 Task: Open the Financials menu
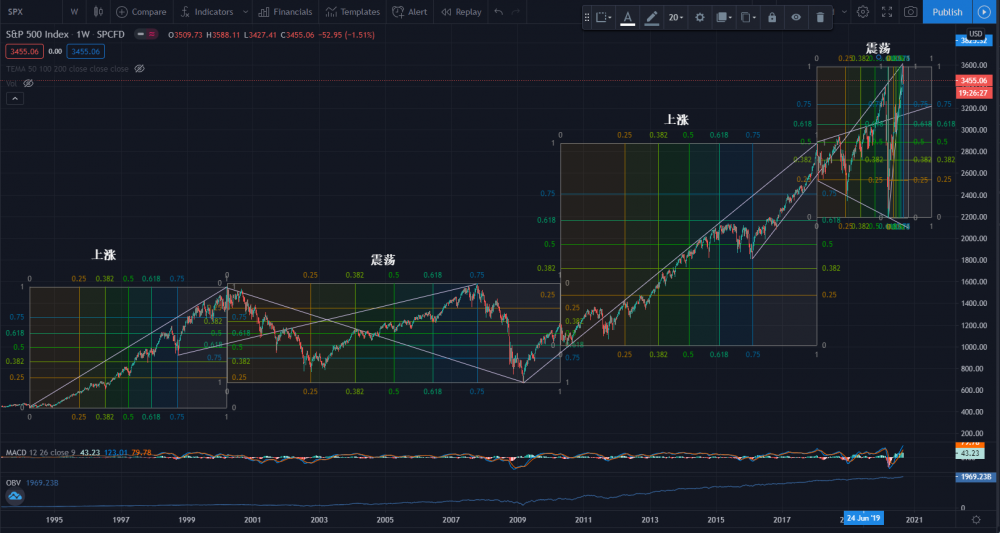(284, 12)
